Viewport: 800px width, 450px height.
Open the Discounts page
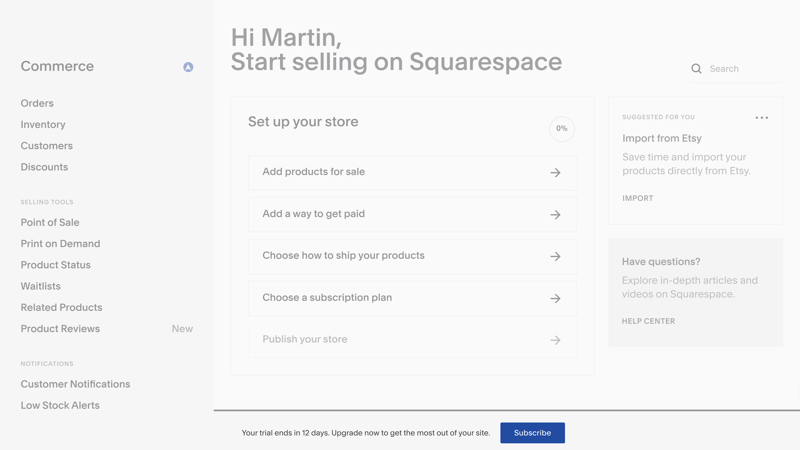44,167
